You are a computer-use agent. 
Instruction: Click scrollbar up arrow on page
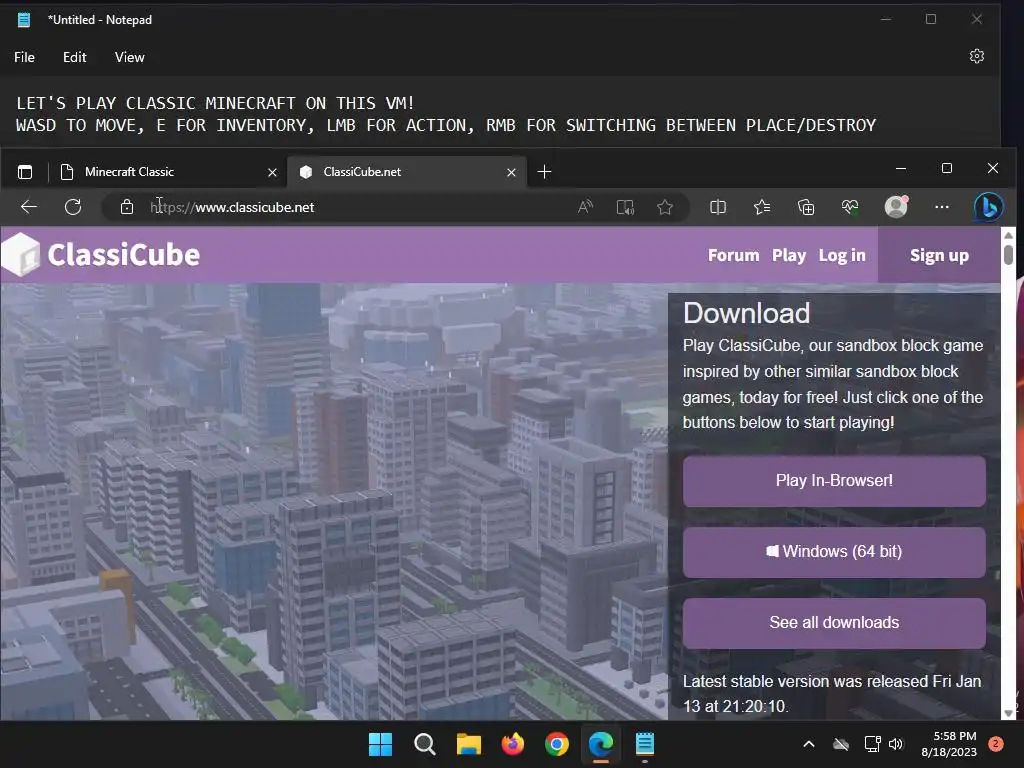coord(1008,235)
